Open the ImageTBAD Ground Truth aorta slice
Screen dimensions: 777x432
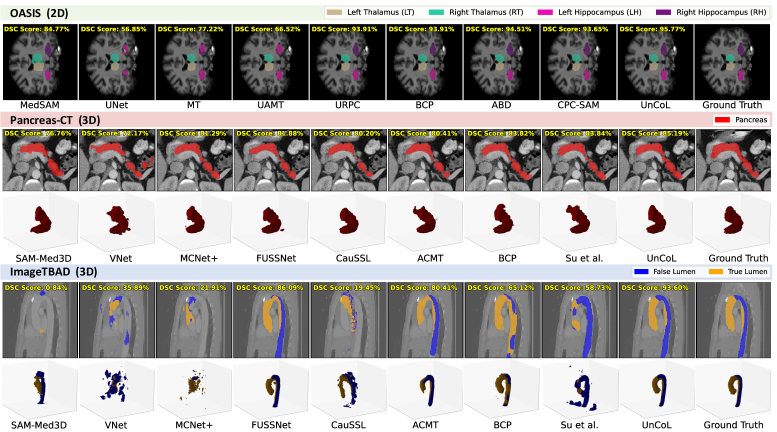[x=734, y=320]
